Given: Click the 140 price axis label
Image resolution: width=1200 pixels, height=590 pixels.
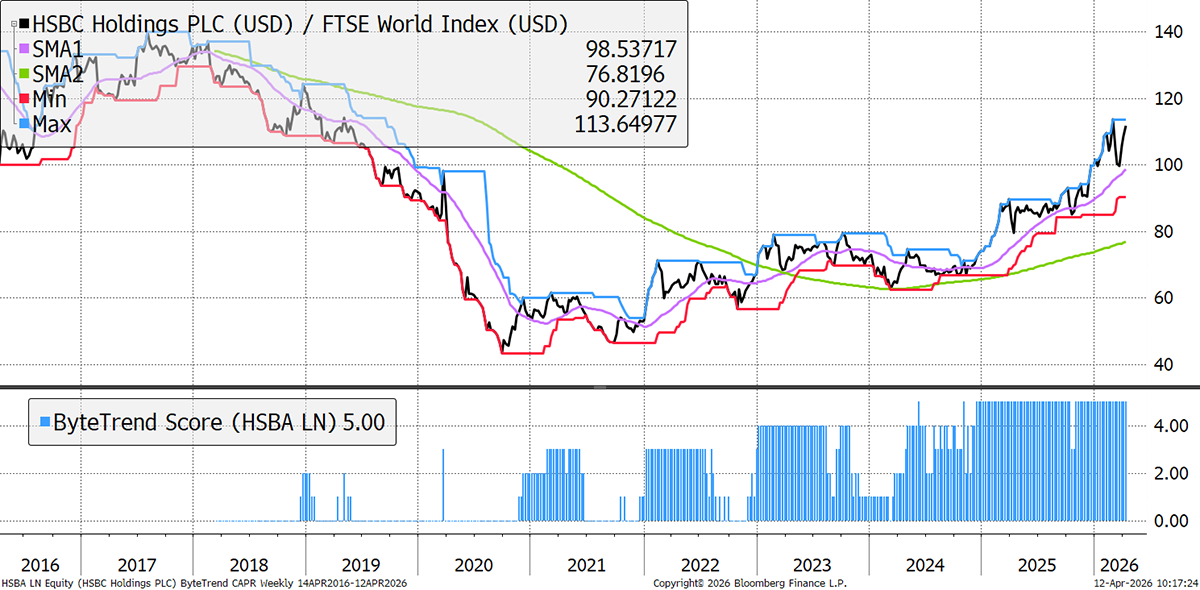Looking at the screenshot, I should click(1168, 32).
